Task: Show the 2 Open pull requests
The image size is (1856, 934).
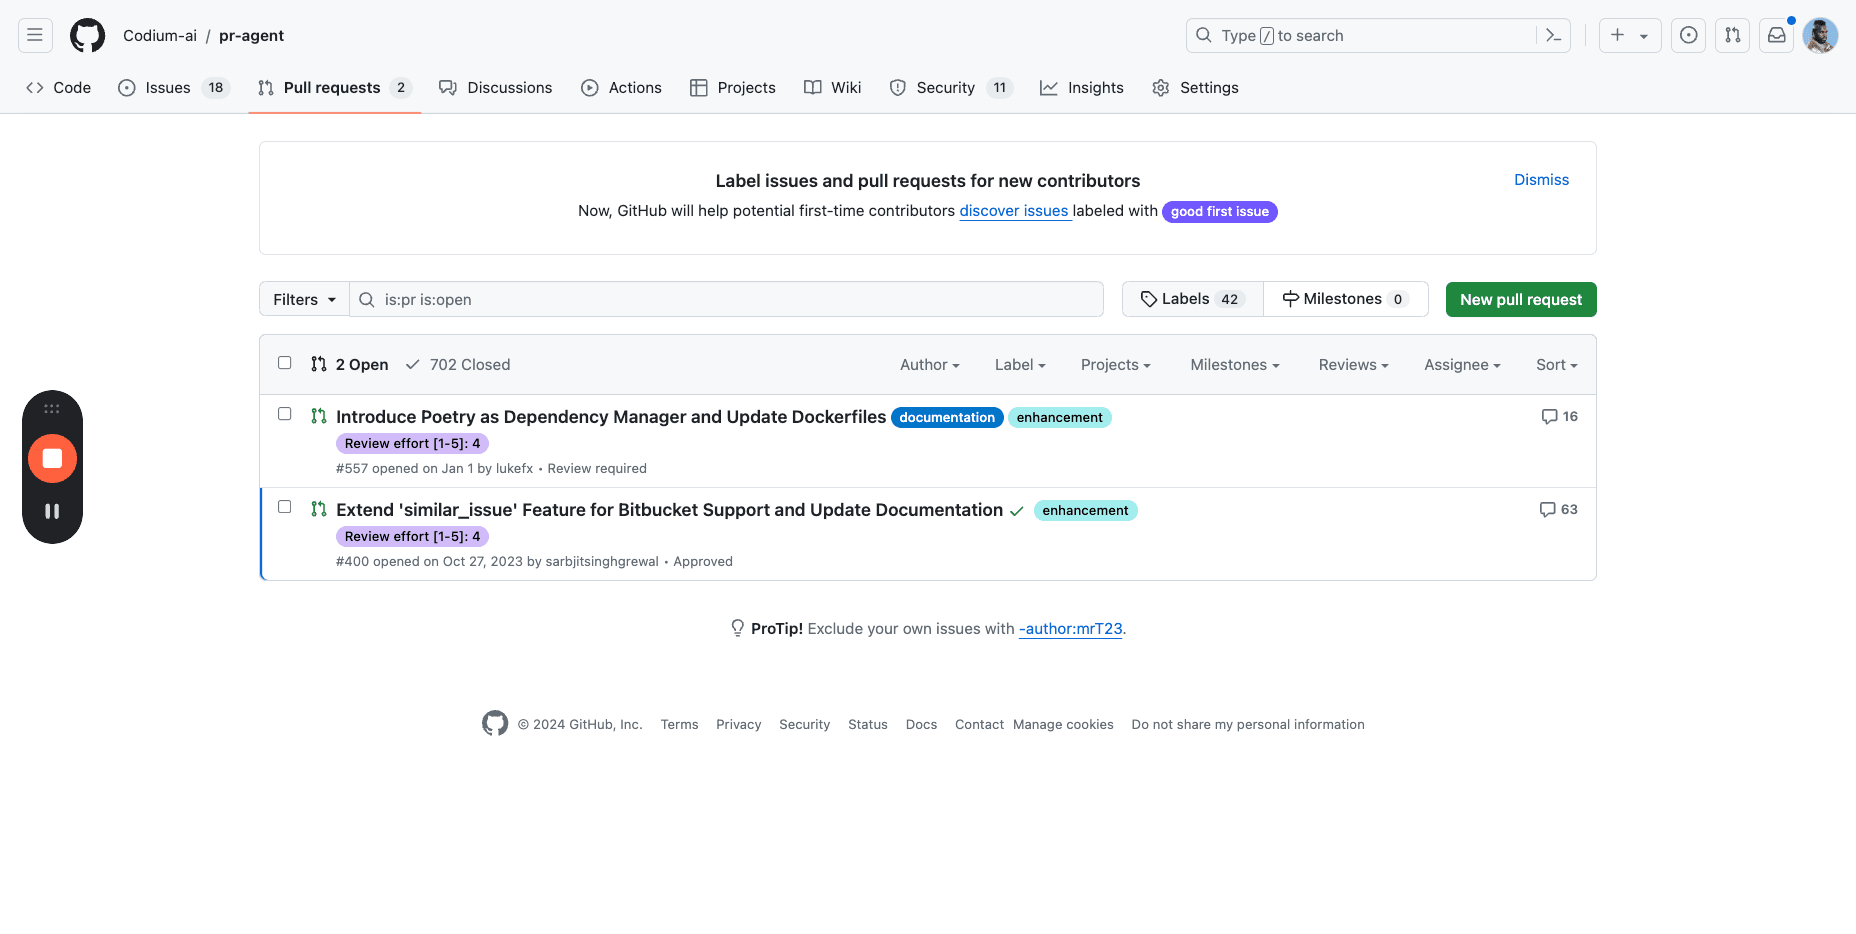Action: (x=350, y=365)
